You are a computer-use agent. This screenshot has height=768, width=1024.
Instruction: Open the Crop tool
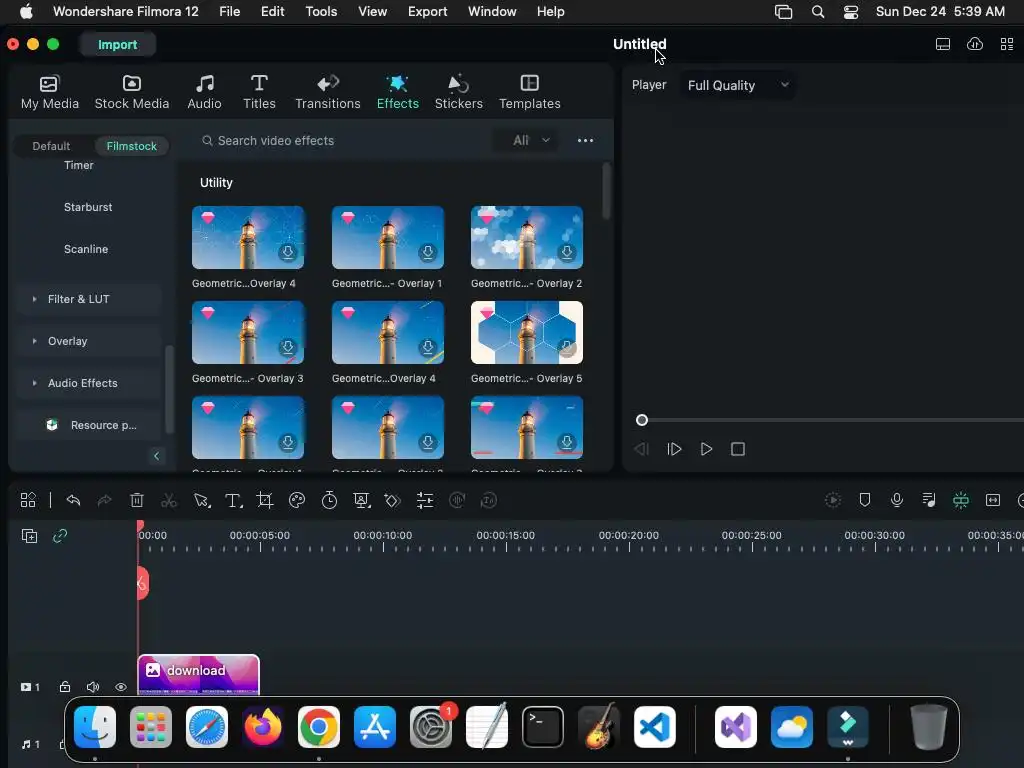[264, 500]
